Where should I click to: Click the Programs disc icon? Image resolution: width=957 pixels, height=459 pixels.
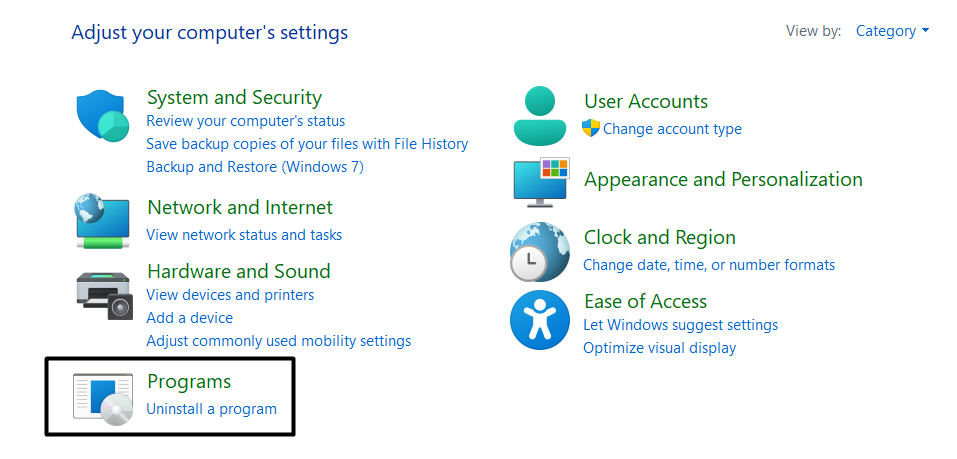103,397
